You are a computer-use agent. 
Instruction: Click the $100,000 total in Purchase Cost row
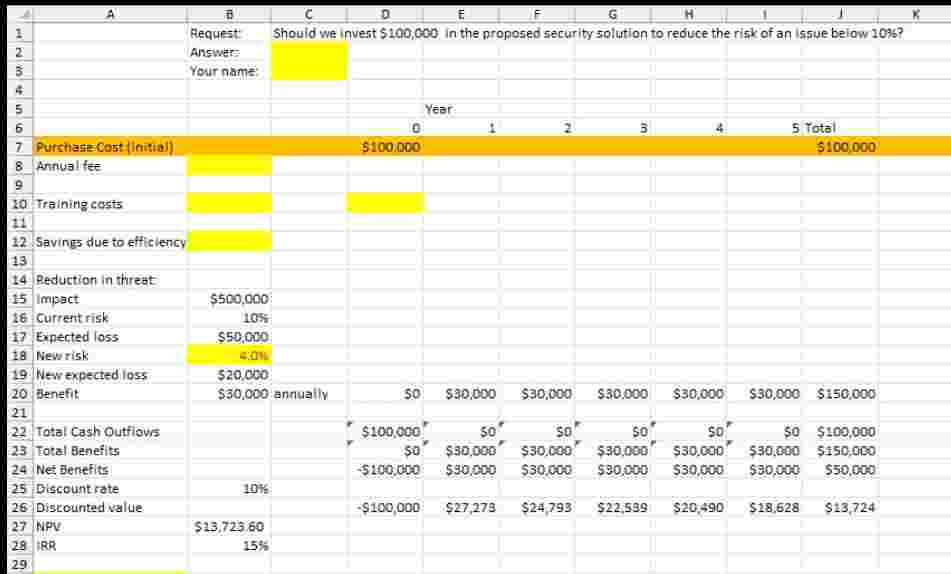click(846, 147)
